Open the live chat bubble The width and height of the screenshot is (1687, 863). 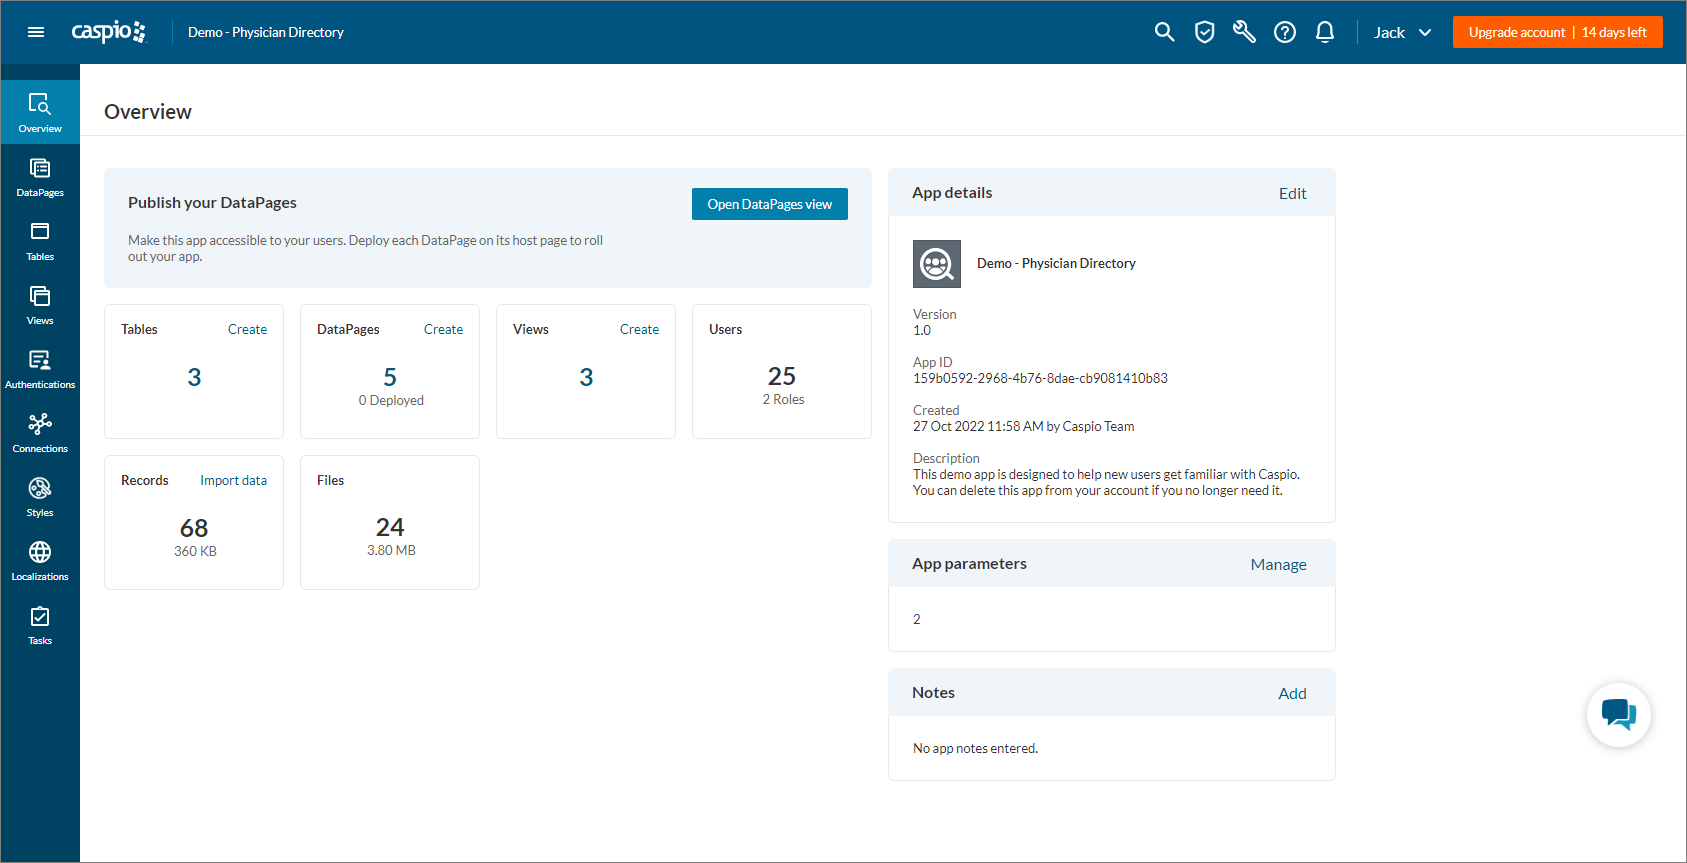pyautogui.click(x=1618, y=714)
